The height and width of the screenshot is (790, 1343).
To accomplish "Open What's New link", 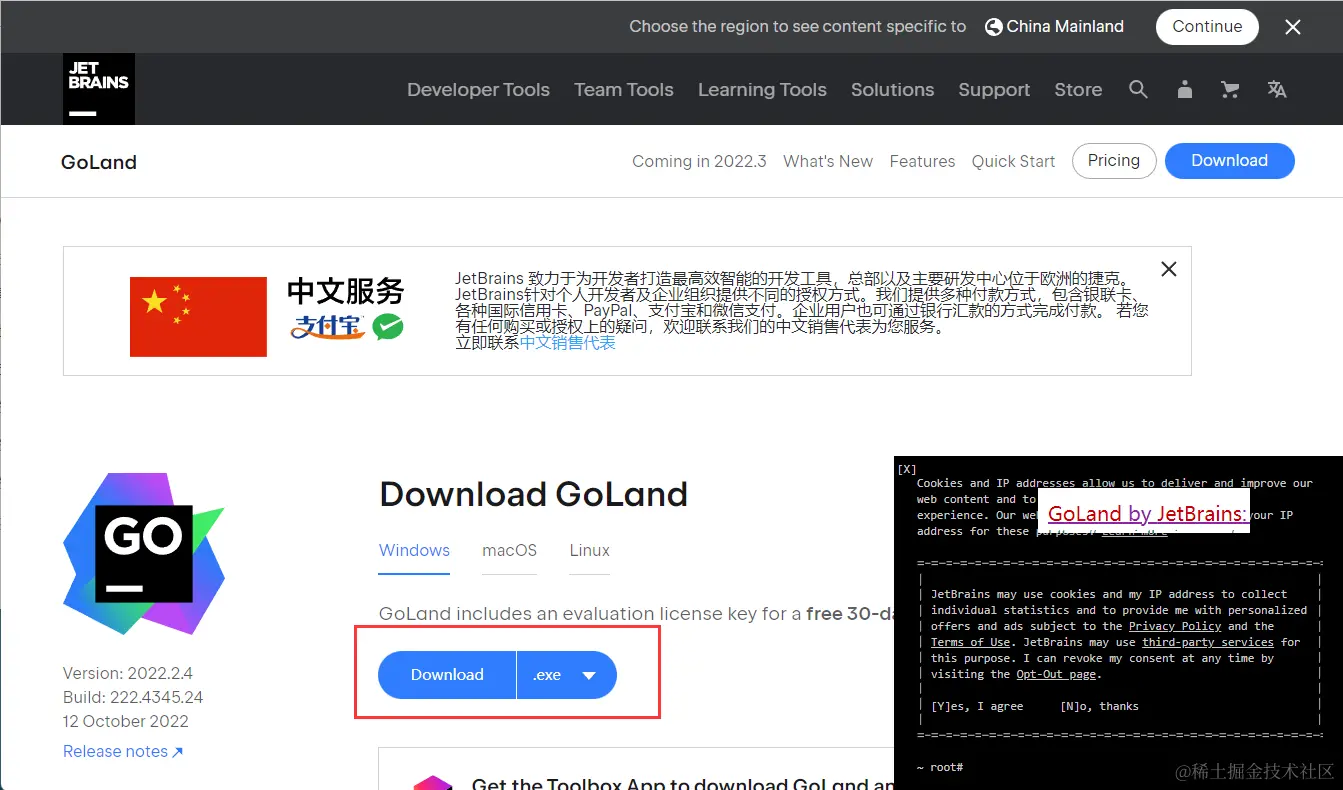I will pos(828,161).
